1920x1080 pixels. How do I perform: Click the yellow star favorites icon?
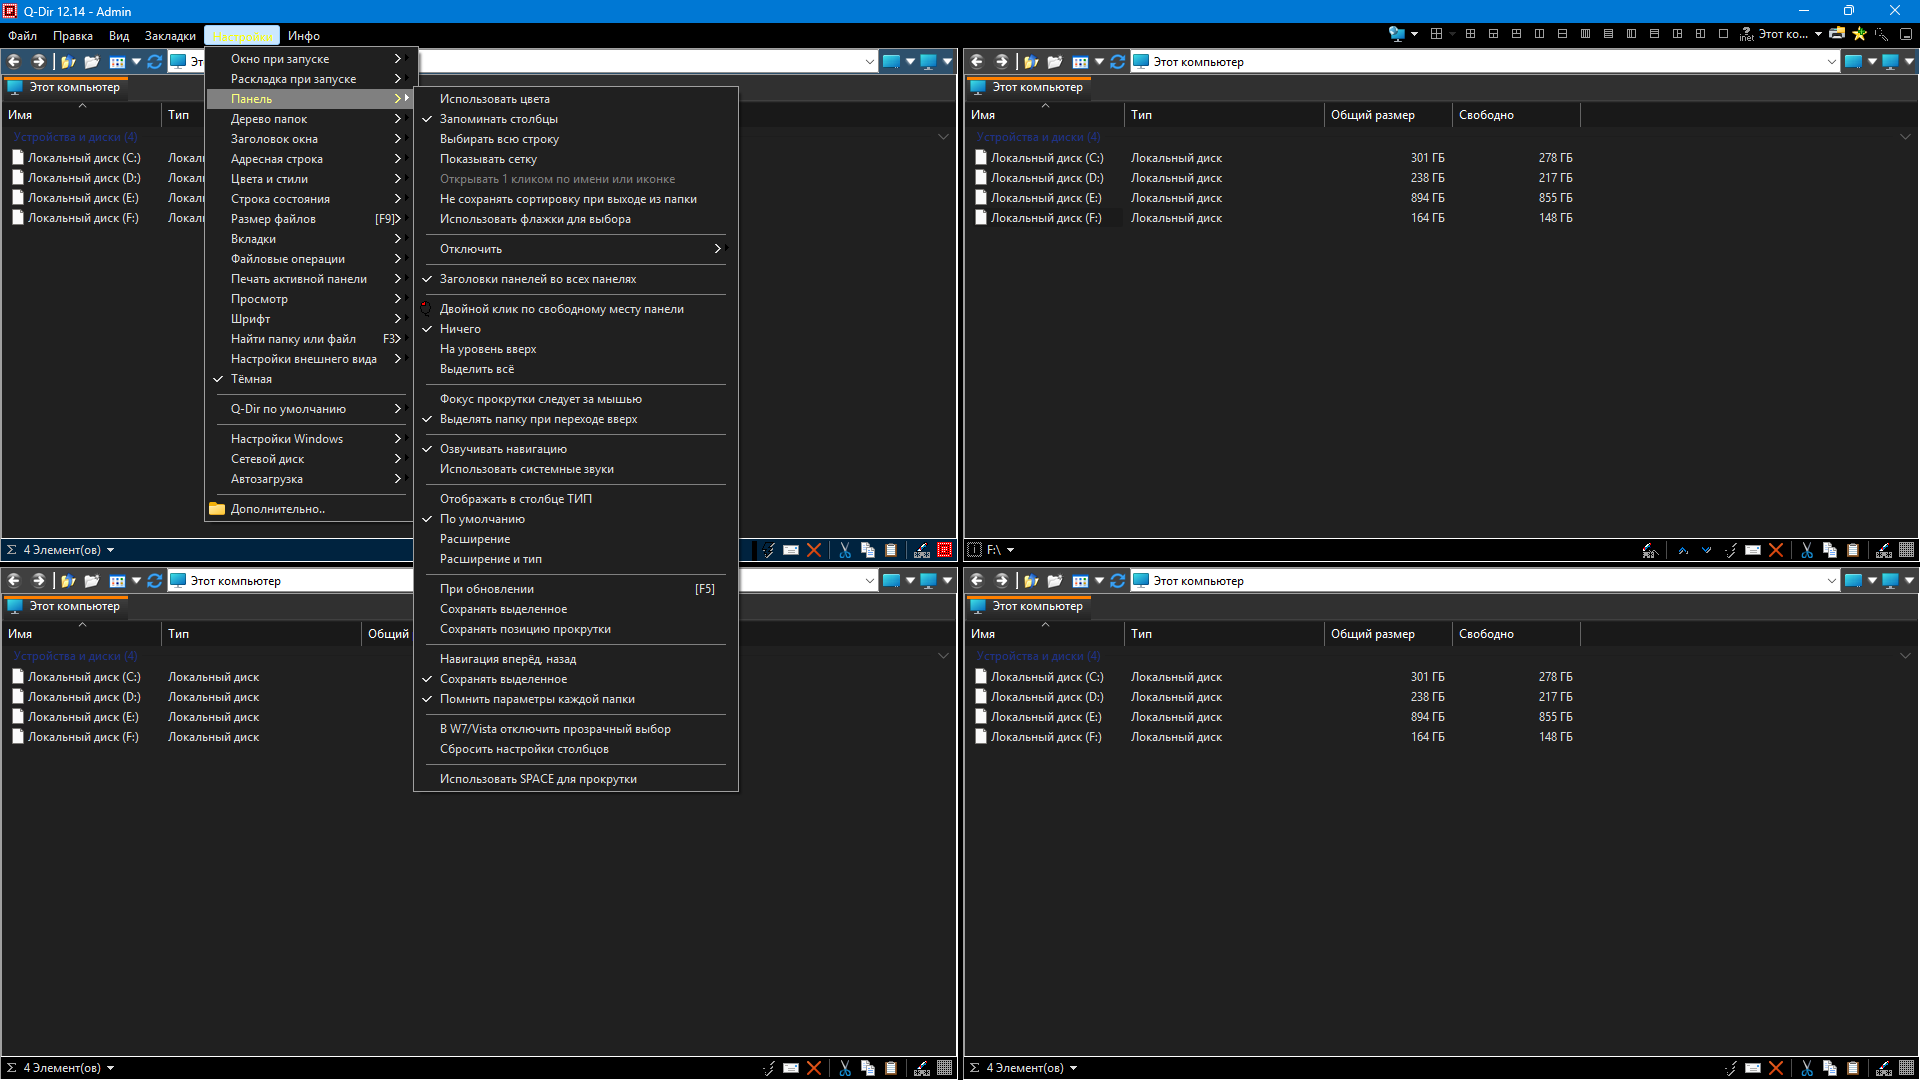tap(1859, 33)
